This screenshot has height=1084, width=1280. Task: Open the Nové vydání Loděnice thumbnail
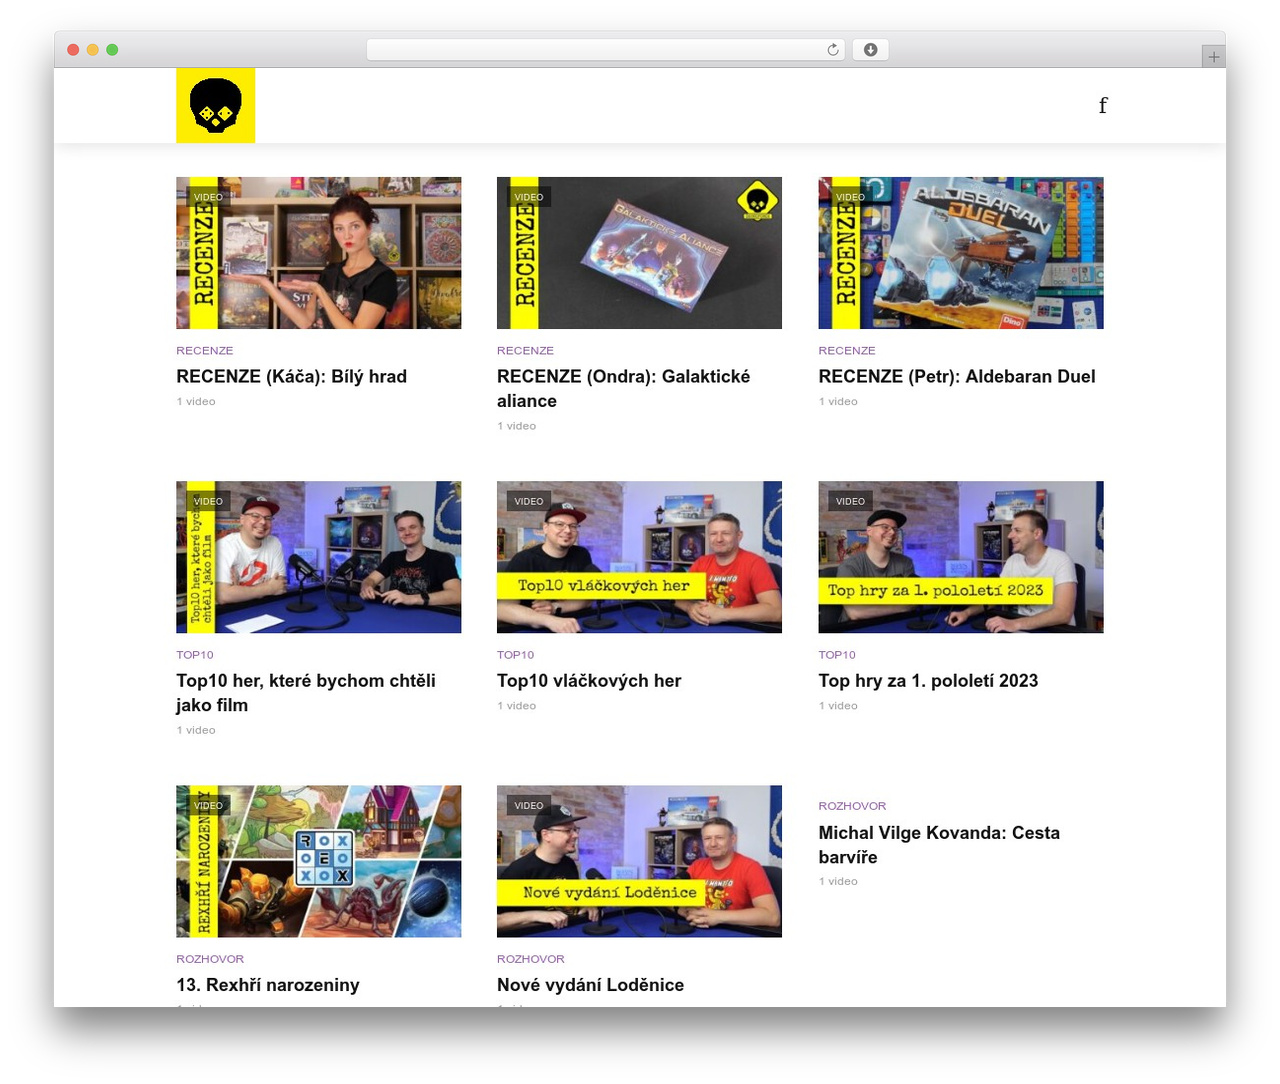(x=639, y=861)
